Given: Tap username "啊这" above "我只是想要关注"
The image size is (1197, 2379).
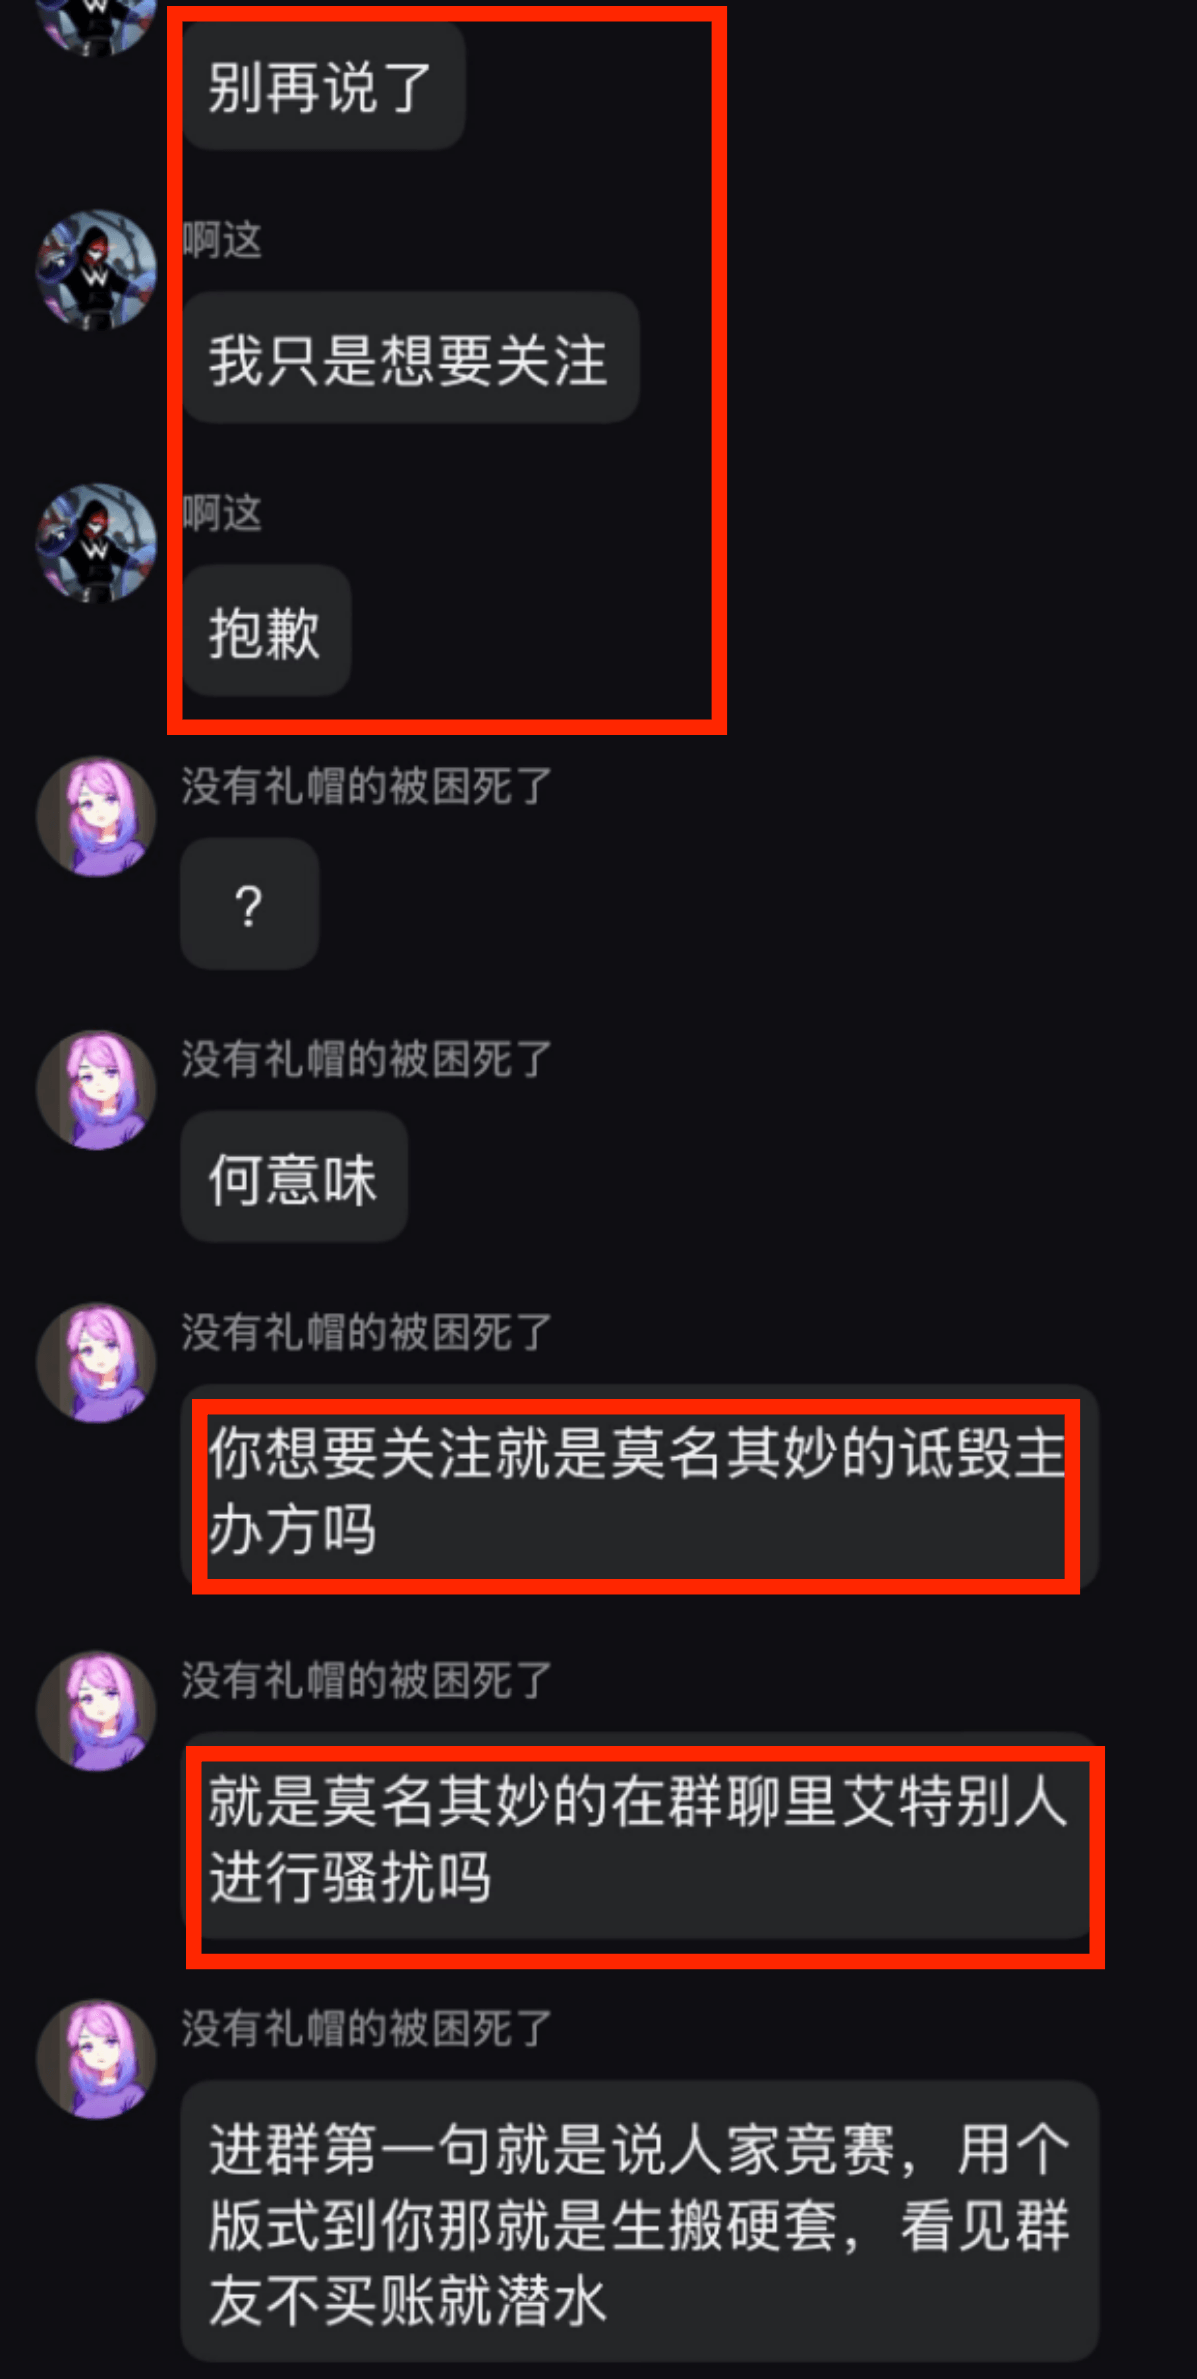Looking at the screenshot, I should pos(222,240).
